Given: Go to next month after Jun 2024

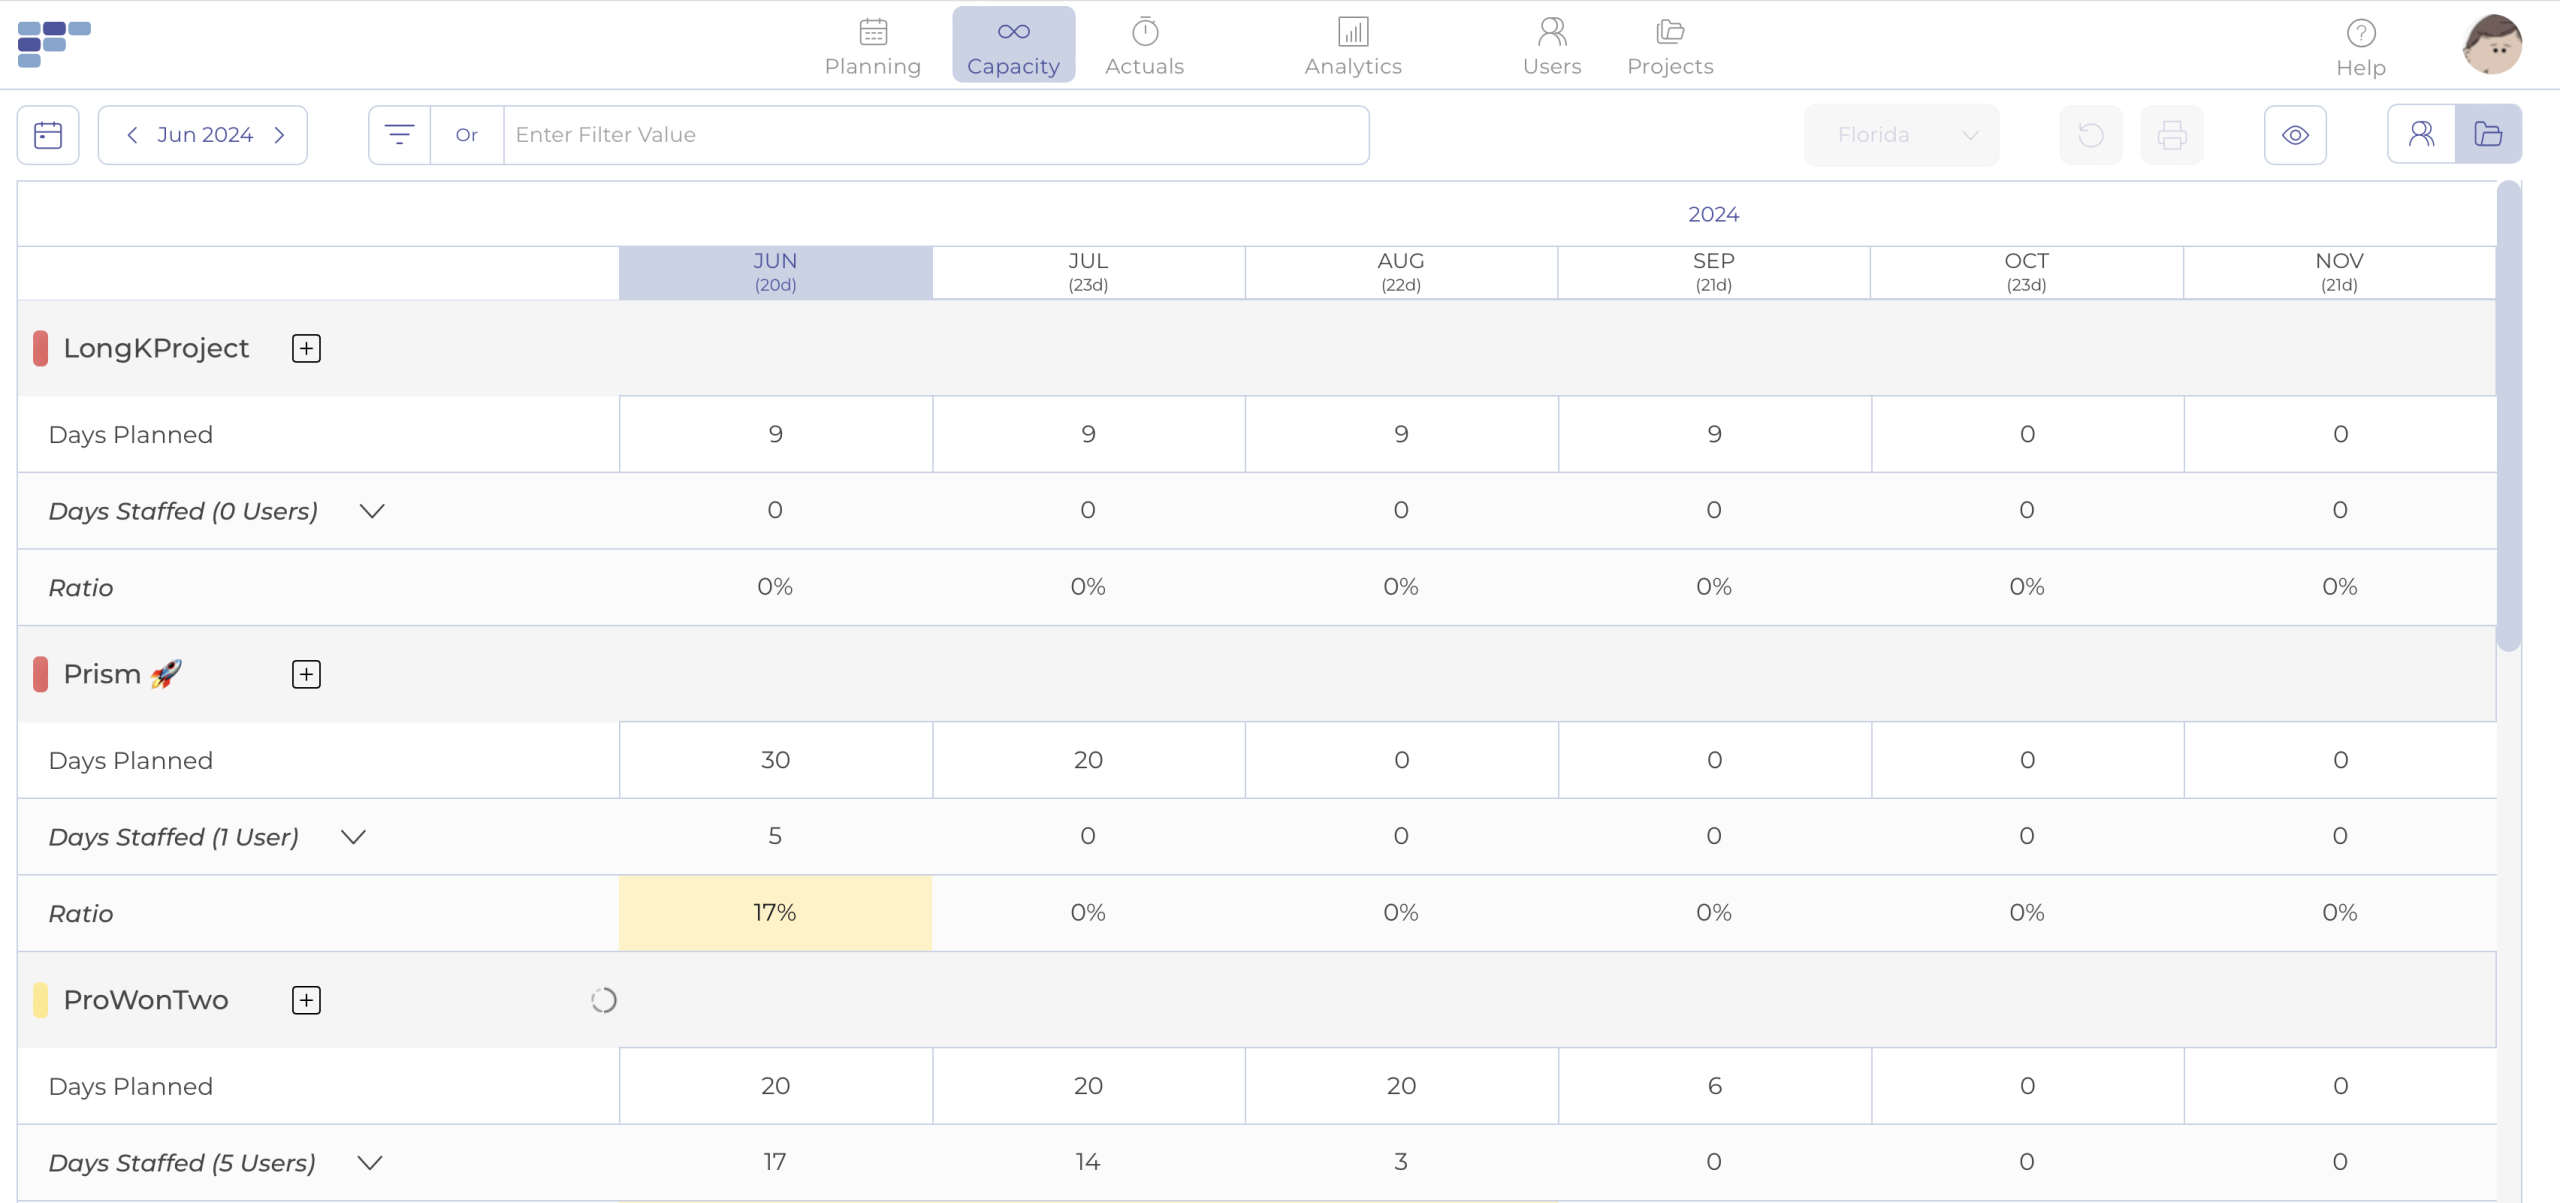Looking at the screenshot, I should tap(280, 135).
